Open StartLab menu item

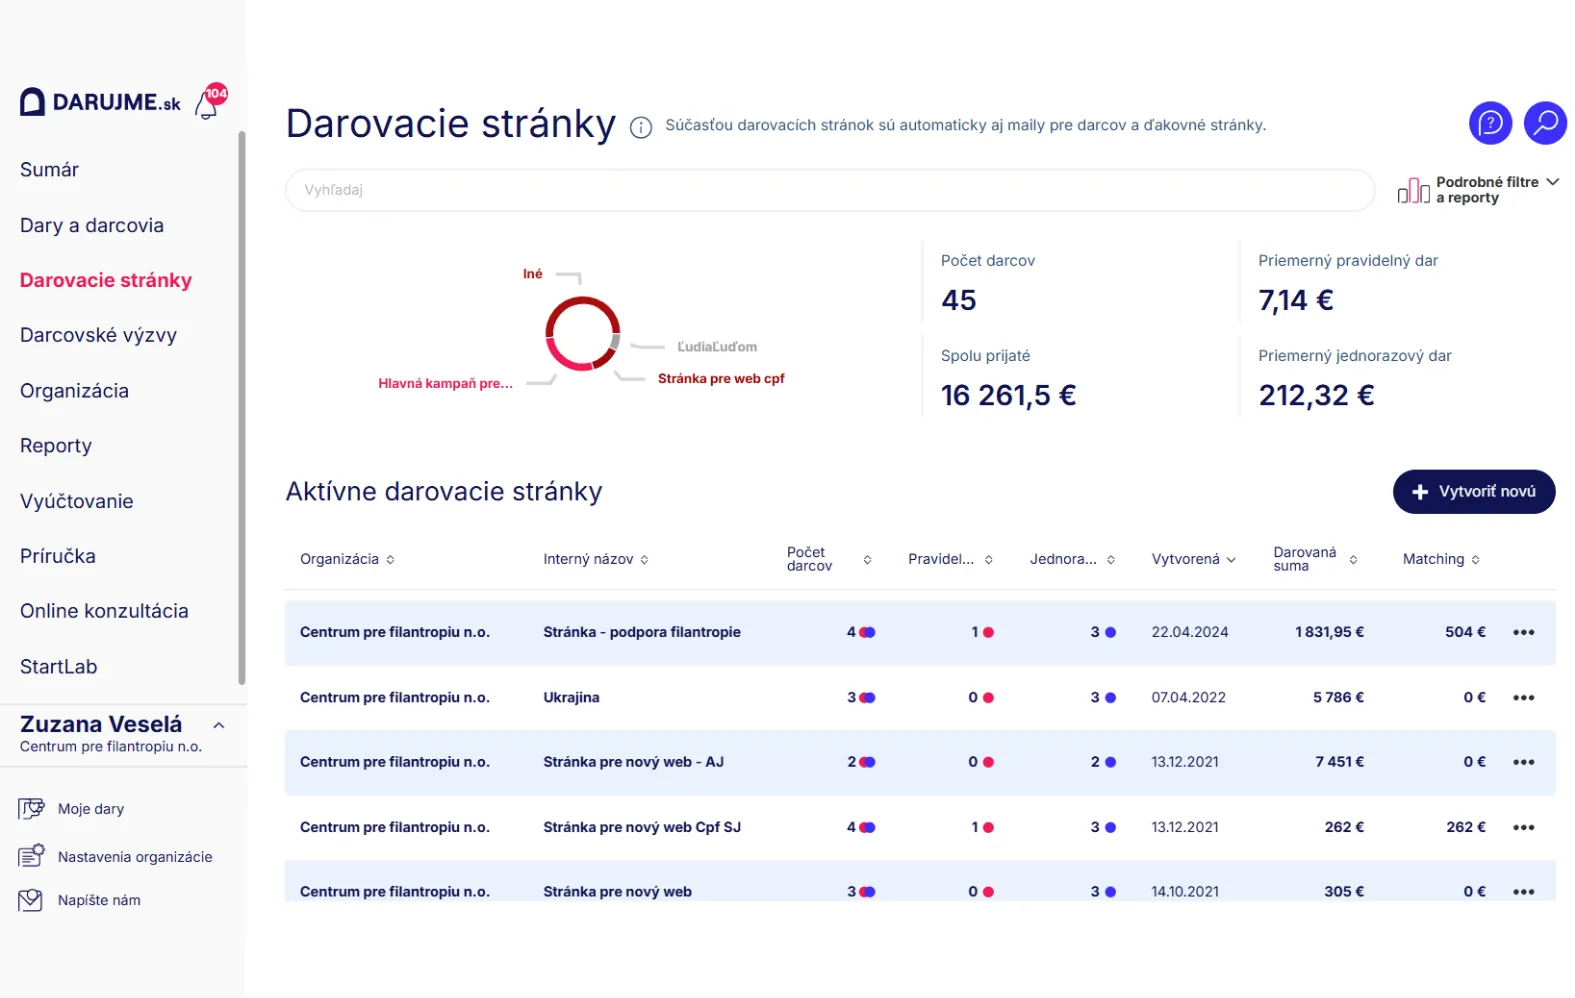58,666
